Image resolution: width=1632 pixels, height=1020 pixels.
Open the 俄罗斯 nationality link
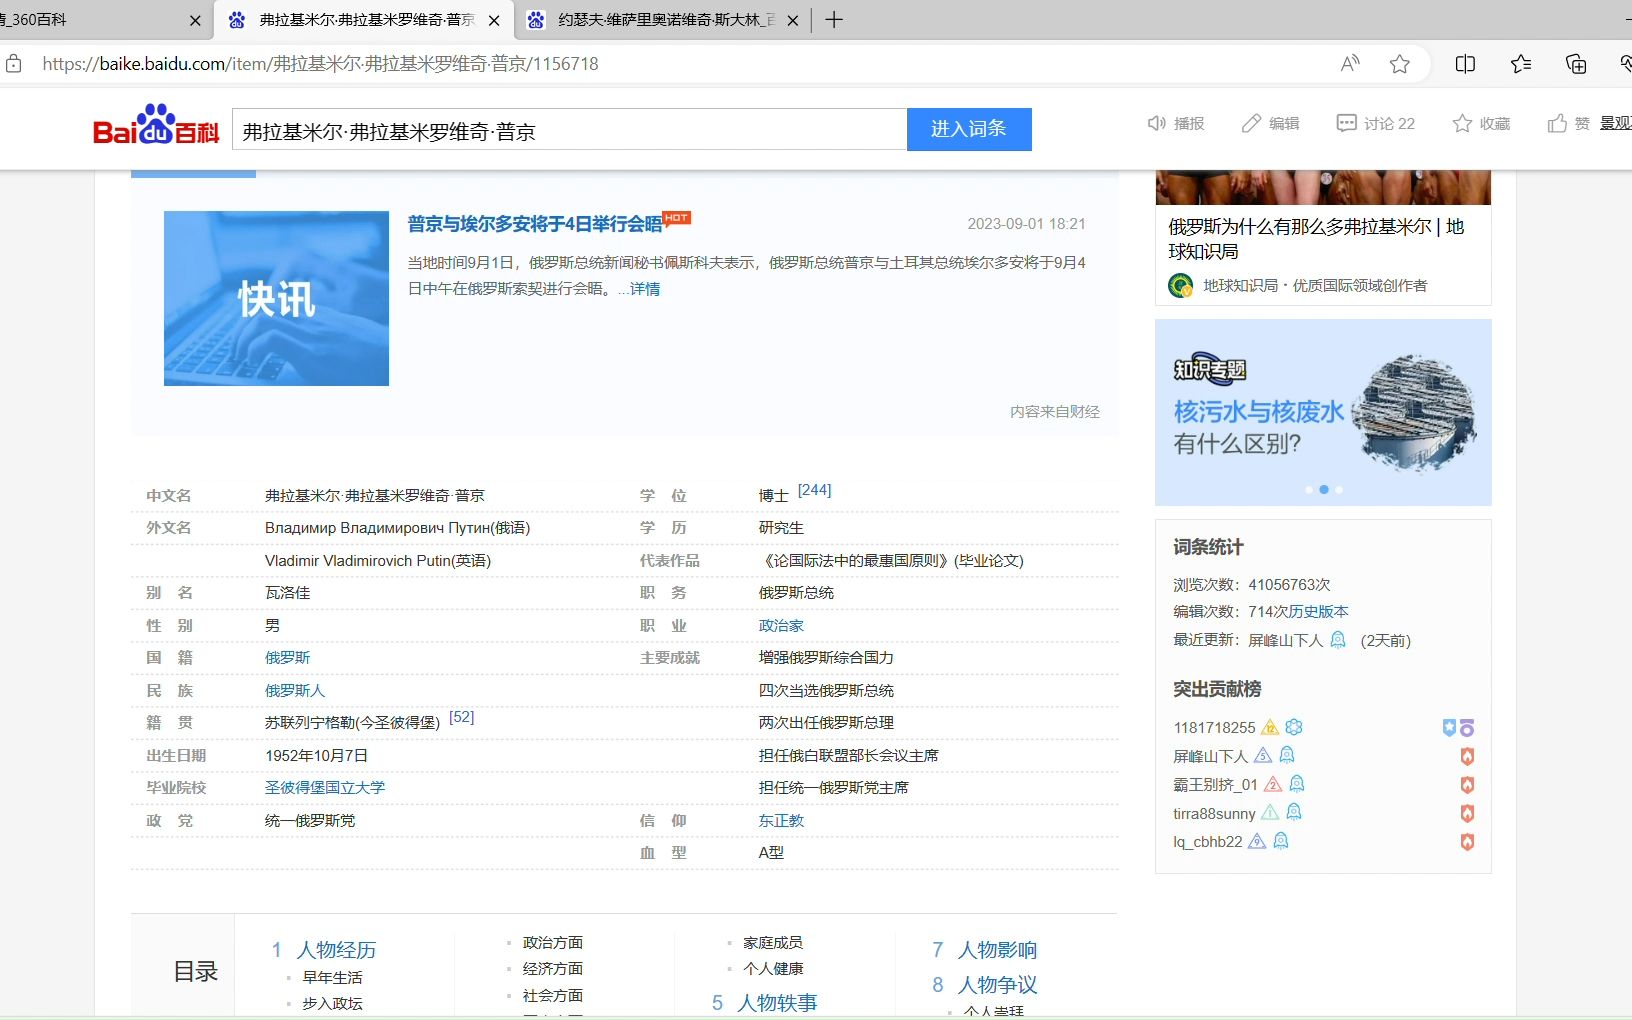coord(287,658)
